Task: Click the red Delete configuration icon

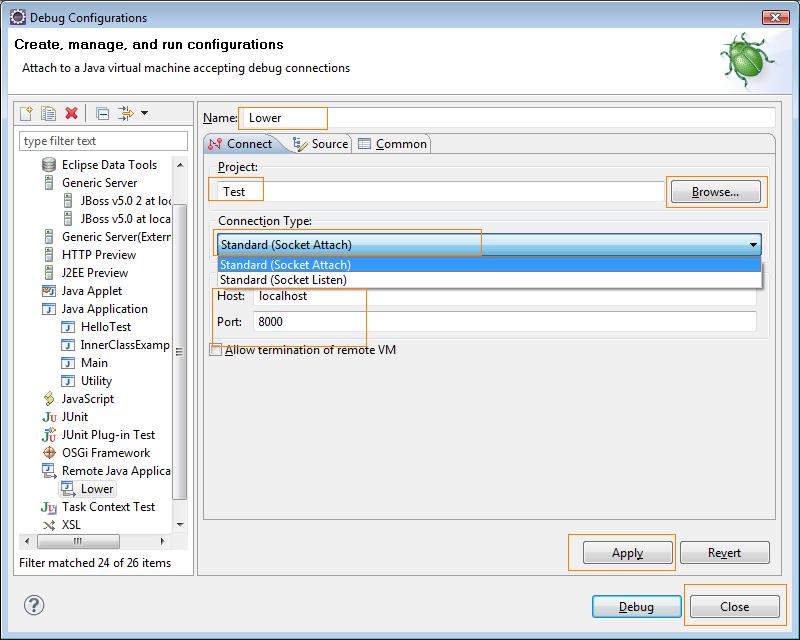Action: pyautogui.click(x=70, y=113)
